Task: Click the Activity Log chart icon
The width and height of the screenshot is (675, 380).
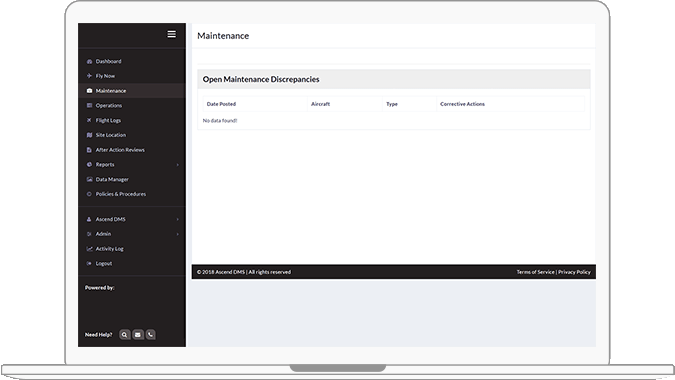Action: click(x=89, y=249)
